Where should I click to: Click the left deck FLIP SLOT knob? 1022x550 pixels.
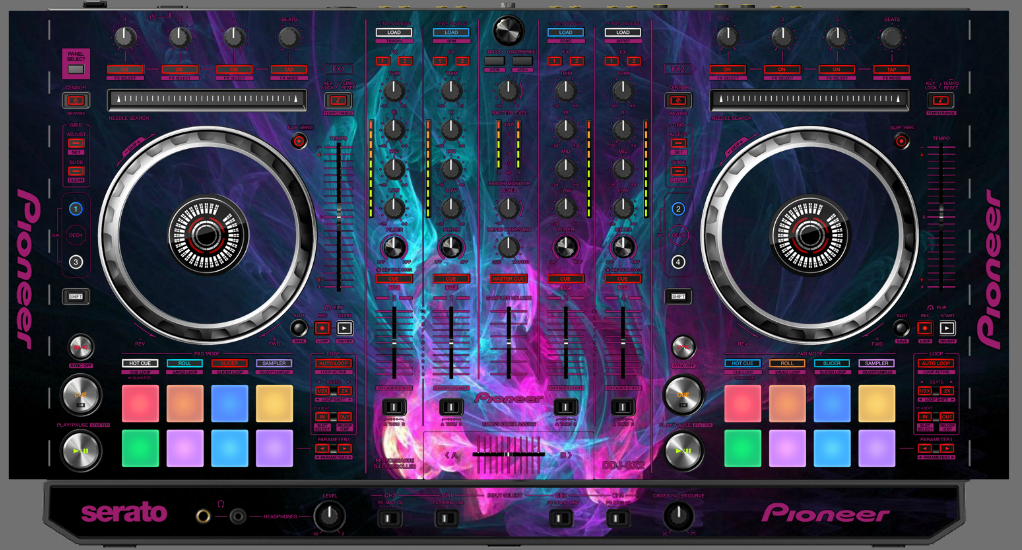point(299,327)
